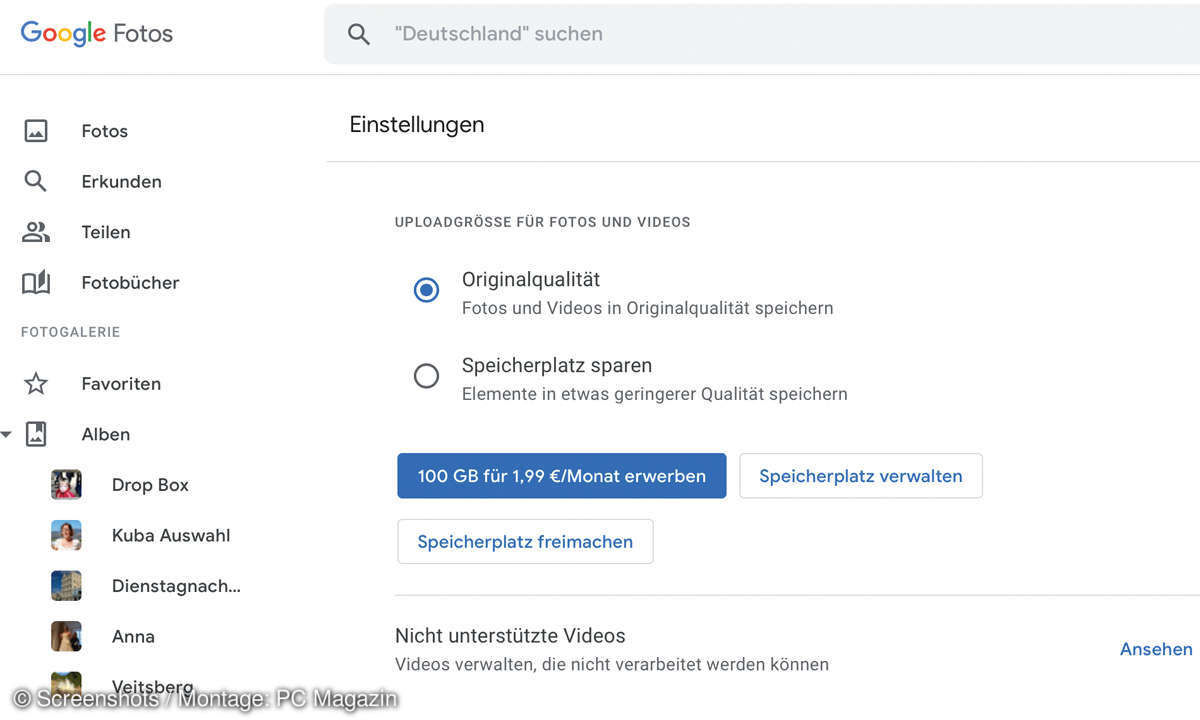
Task: Click the Speicherplatz verwalten button
Action: [861, 476]
